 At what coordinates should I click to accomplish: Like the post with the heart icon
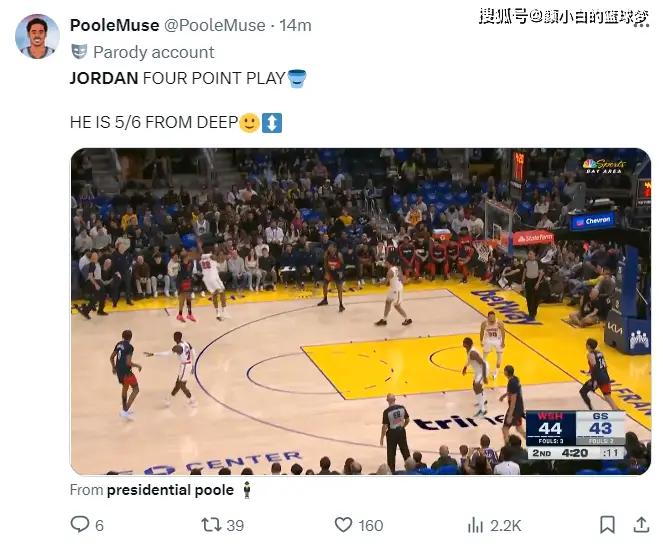tap(343, 525)
